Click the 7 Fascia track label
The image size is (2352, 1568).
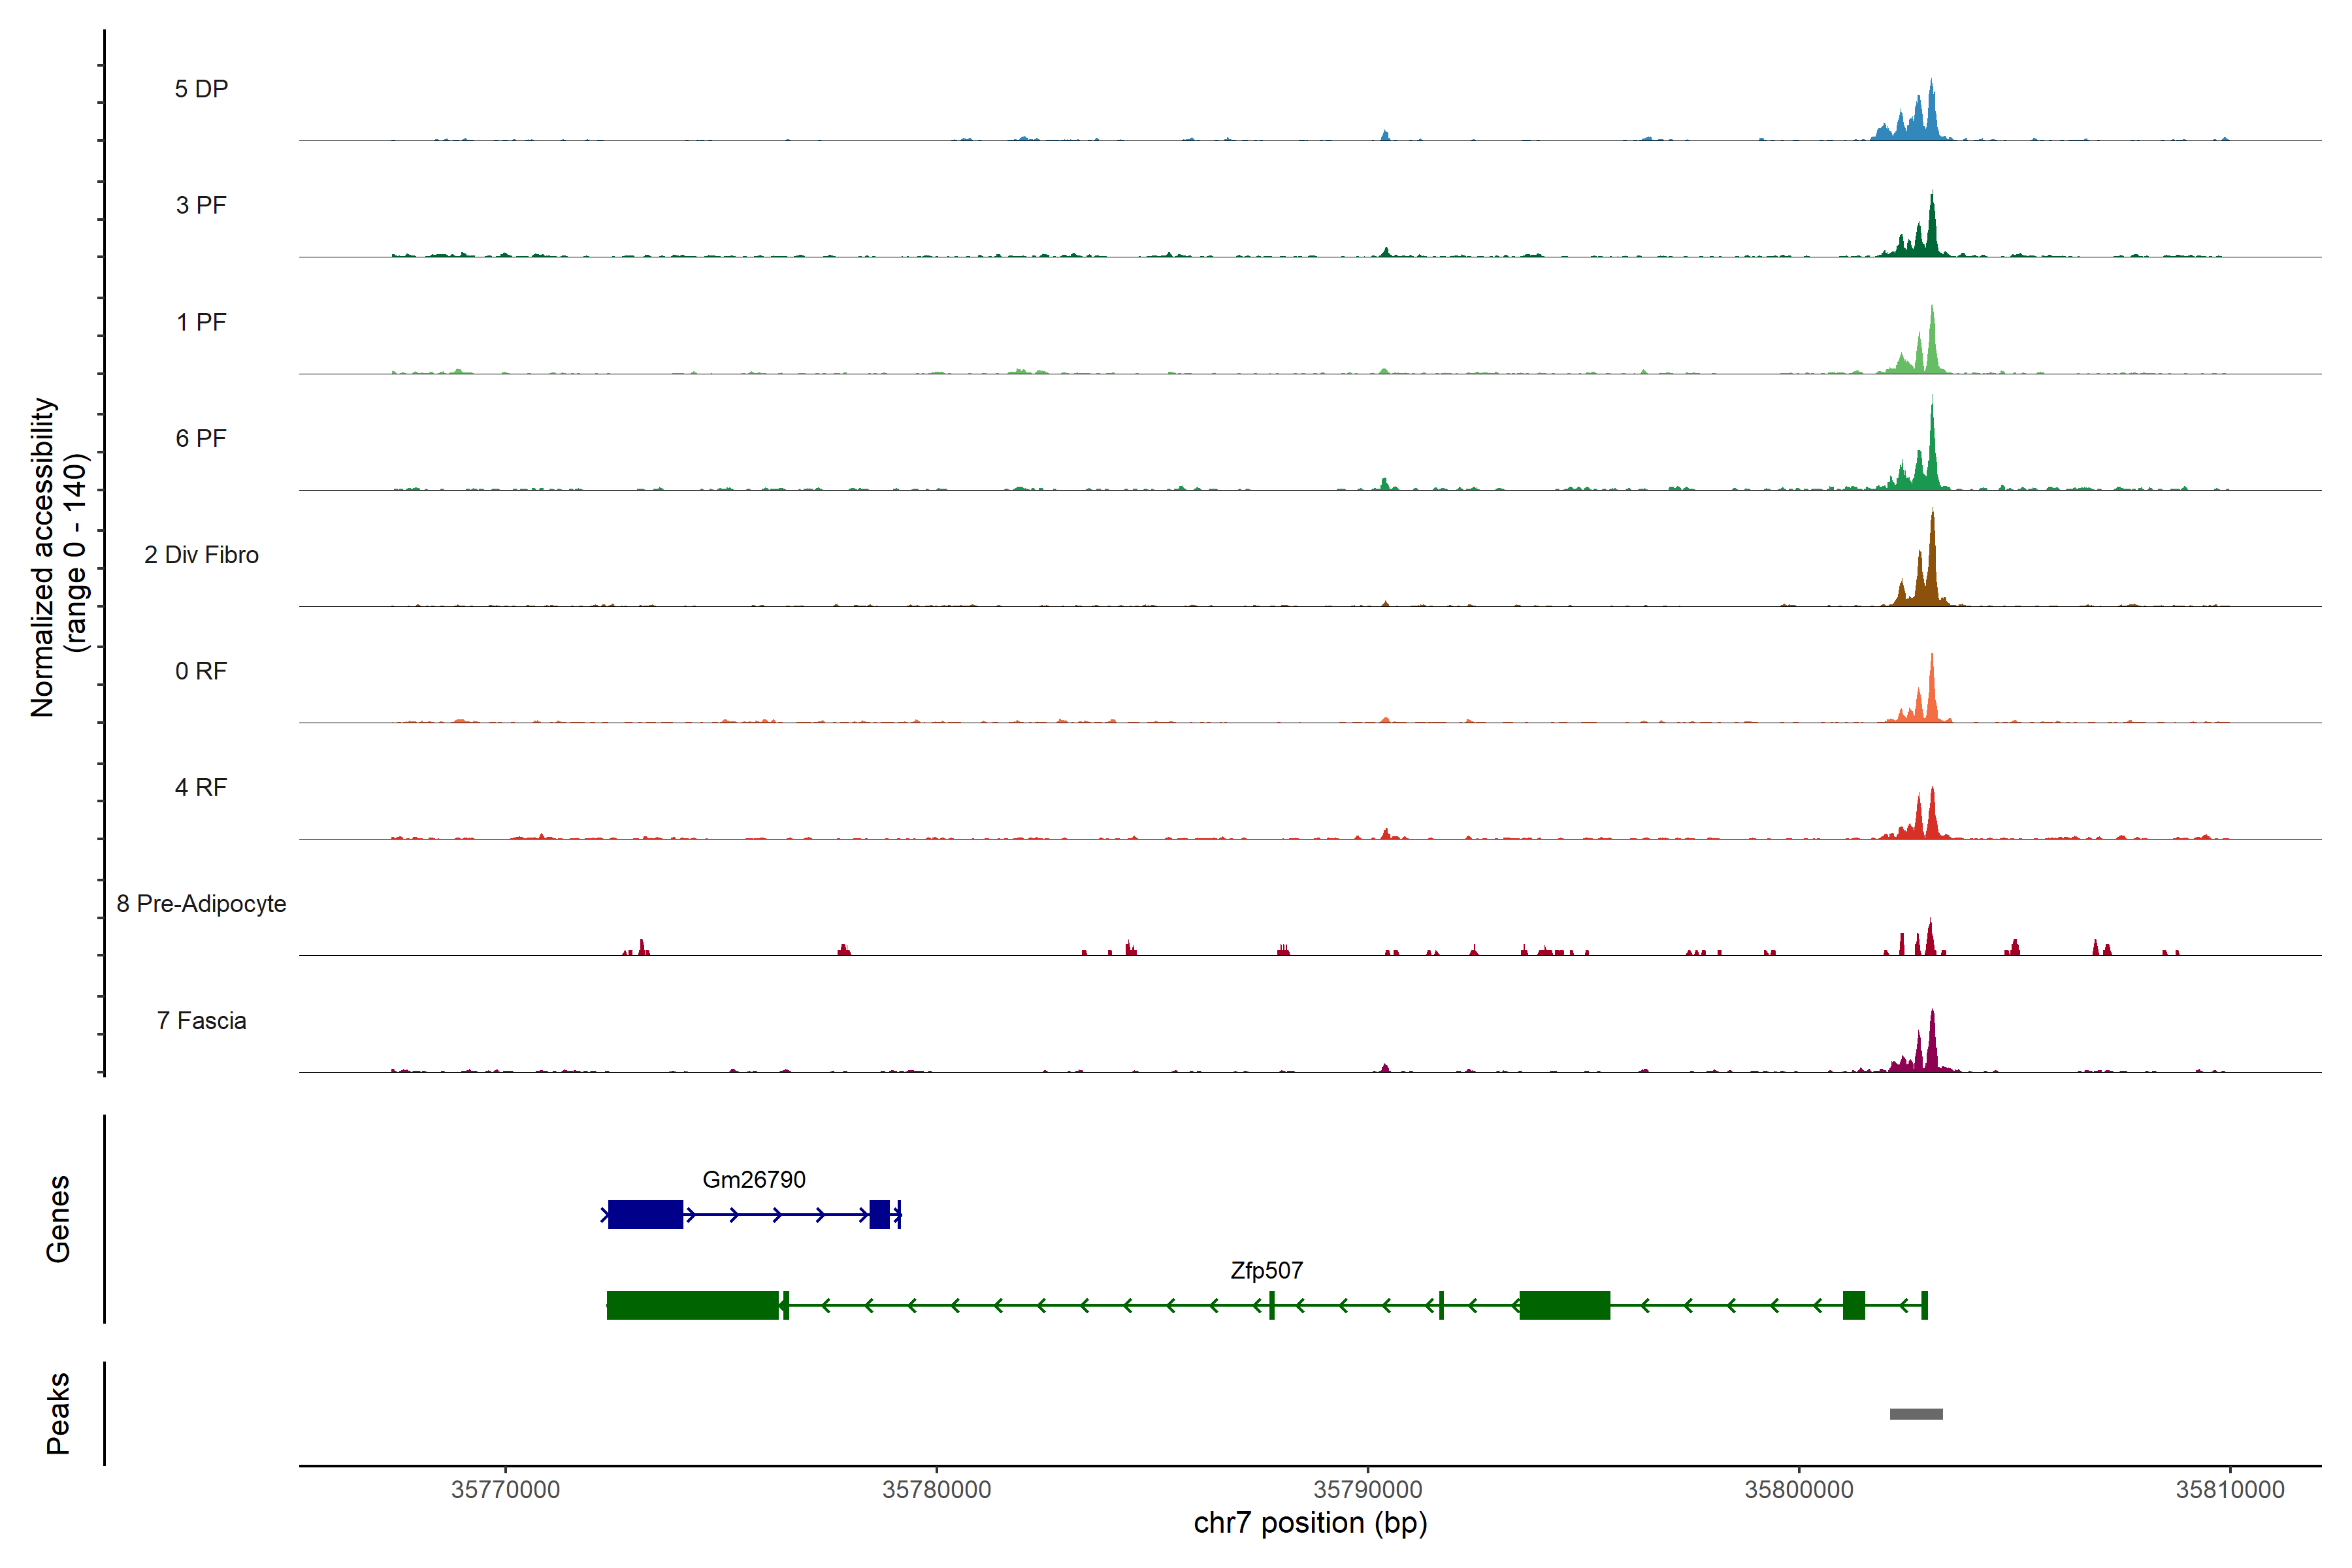201,1021
